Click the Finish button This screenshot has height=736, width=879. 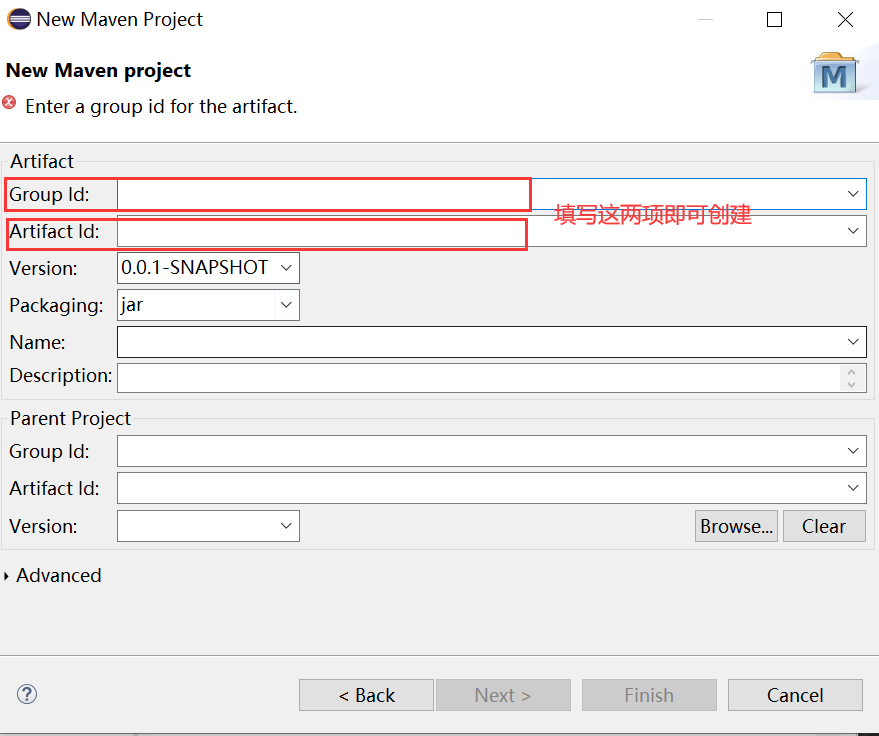tap(649, 695)
